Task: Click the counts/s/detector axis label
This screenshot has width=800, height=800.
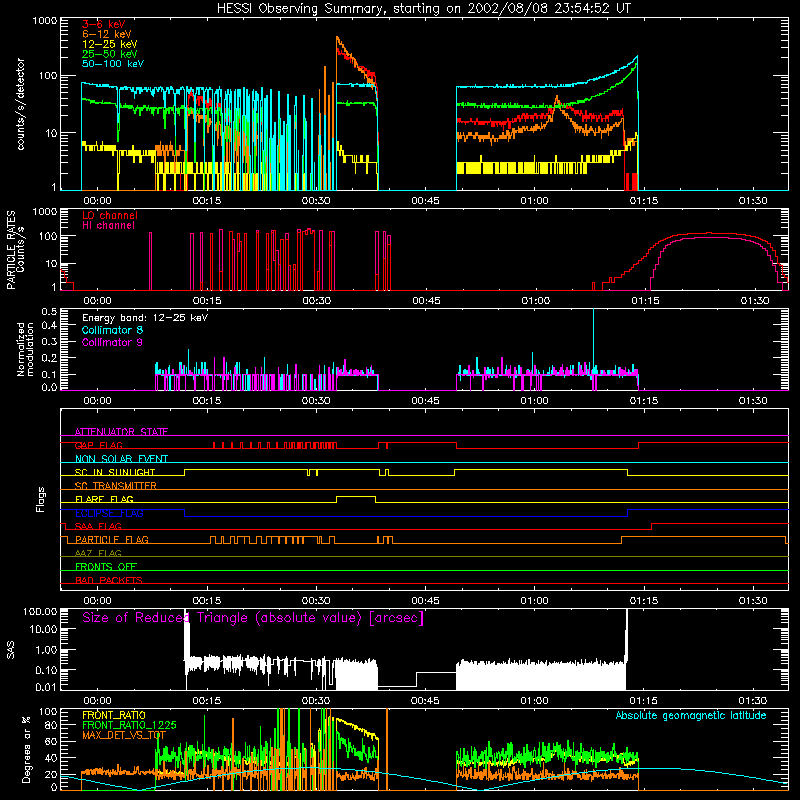Action: pos(20,104)
